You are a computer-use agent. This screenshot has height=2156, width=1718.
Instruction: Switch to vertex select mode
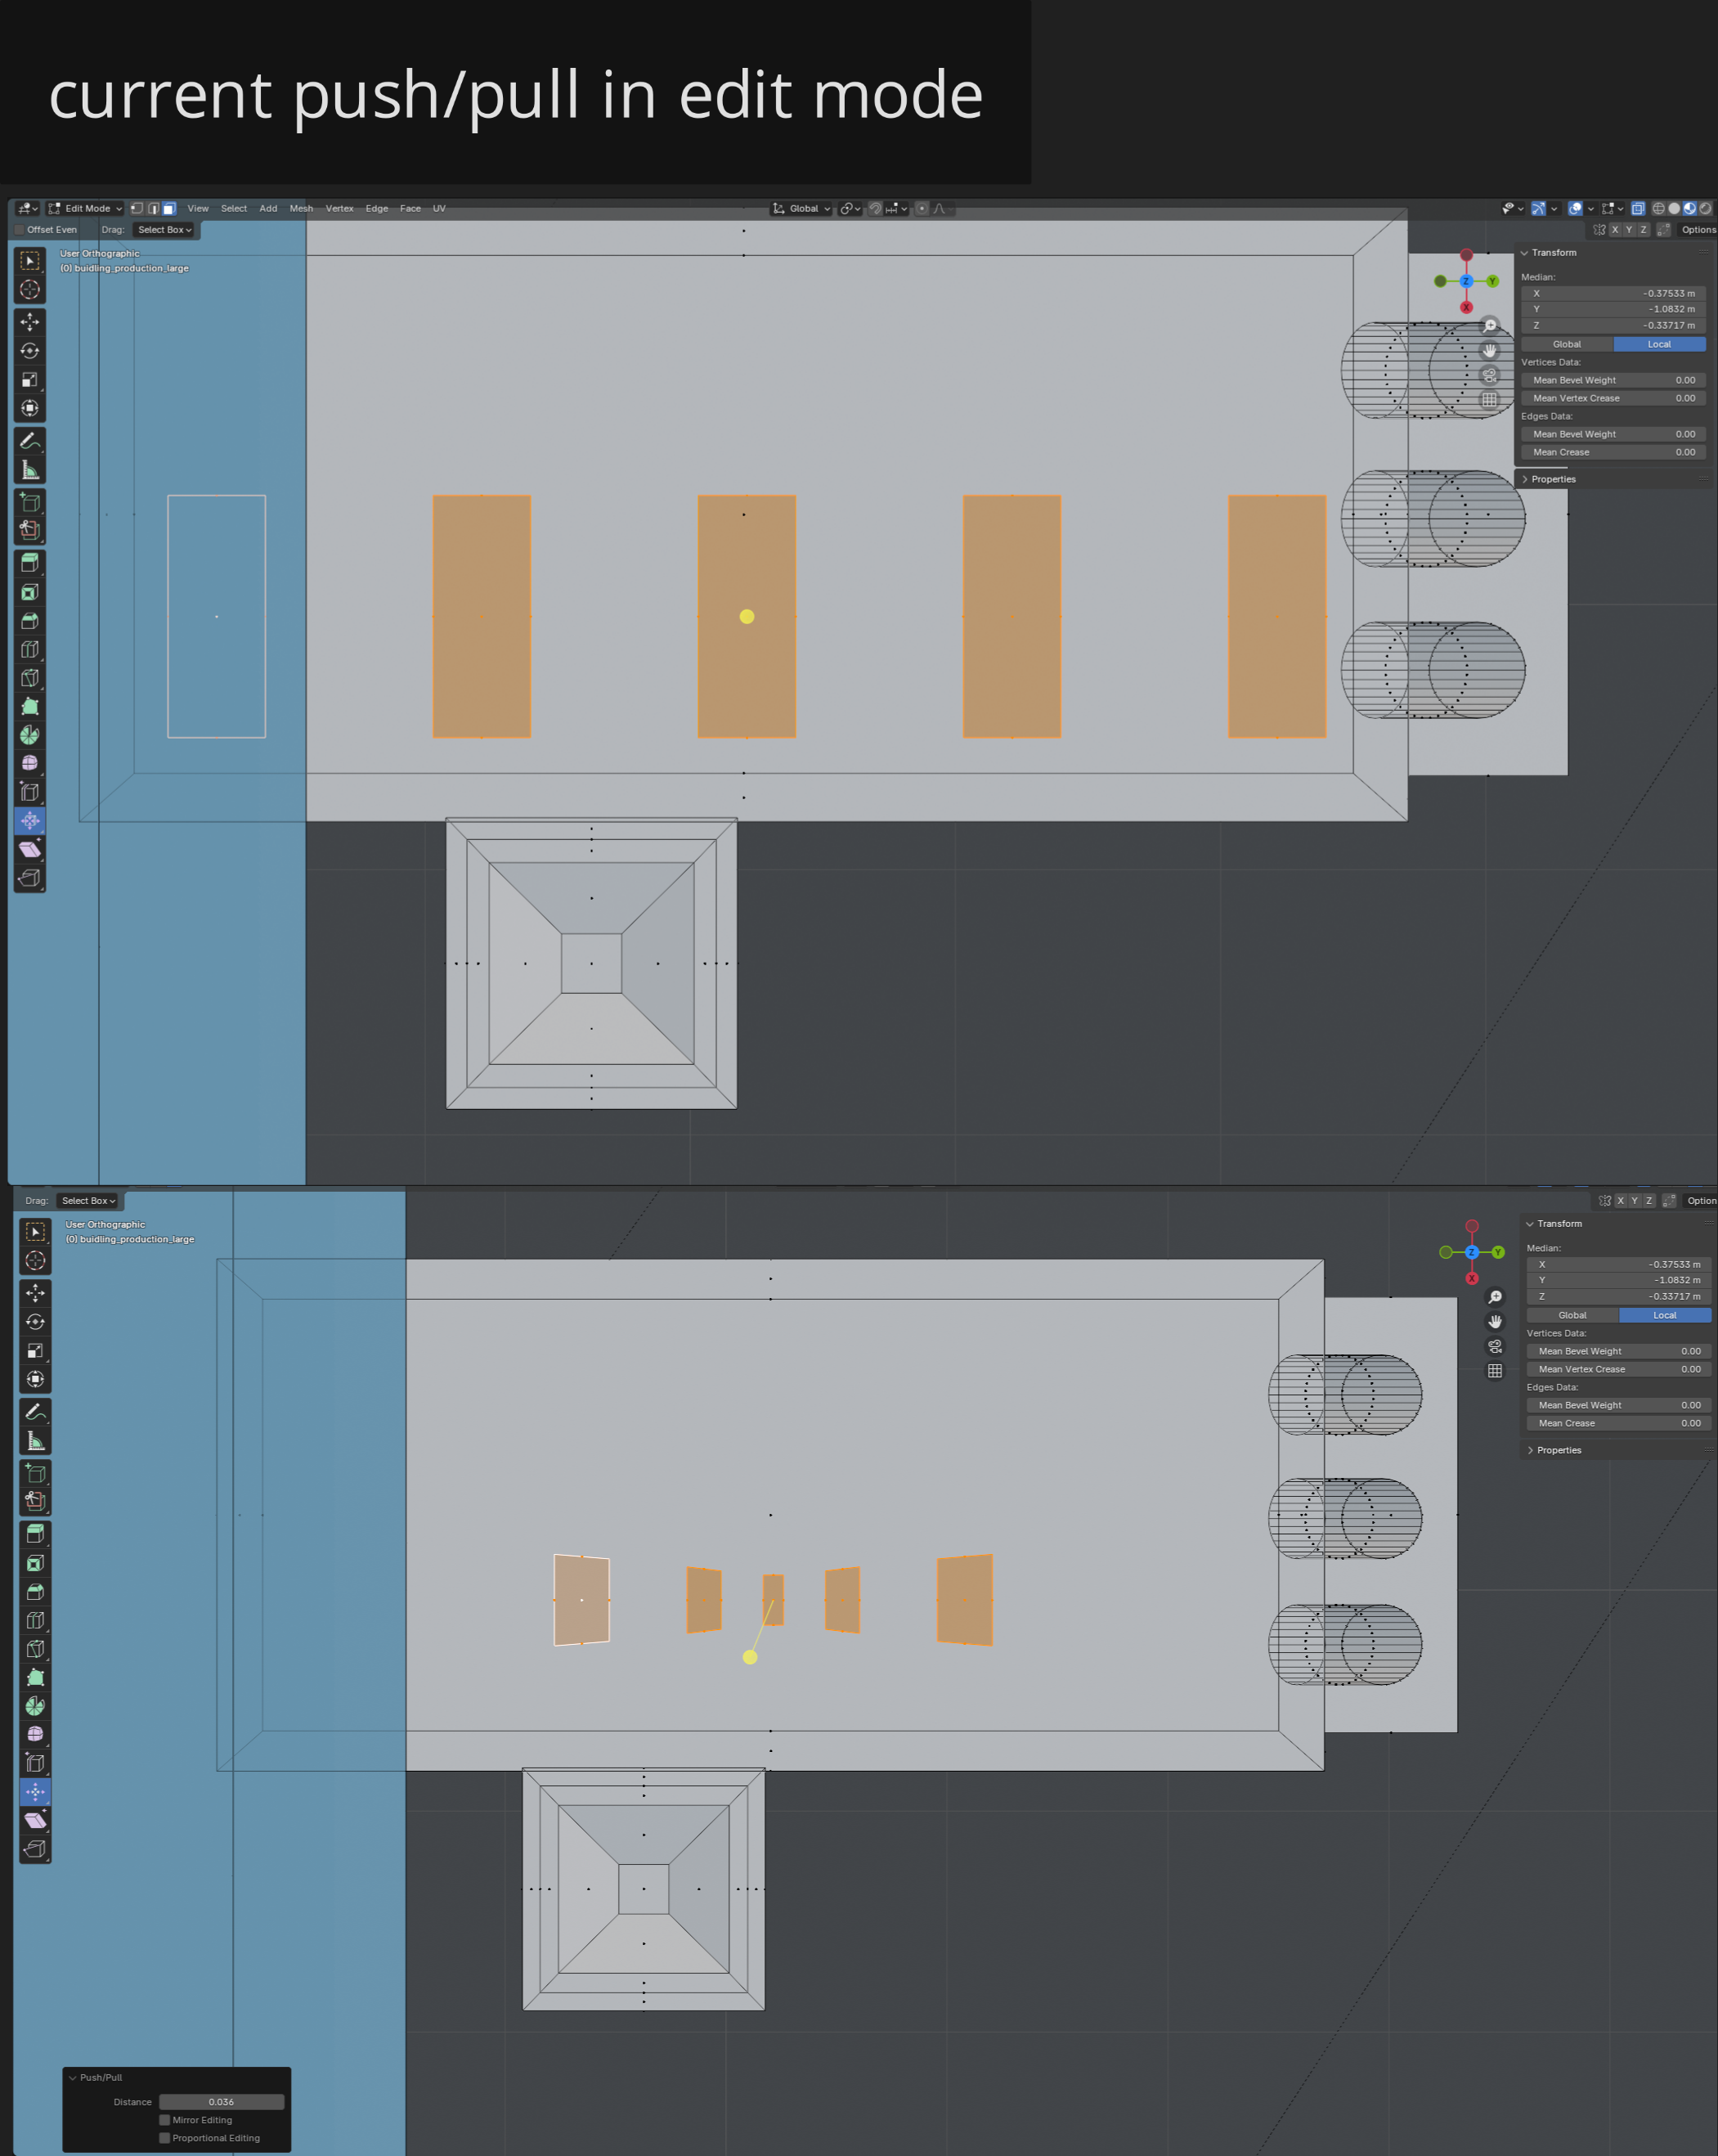[137, 209]
